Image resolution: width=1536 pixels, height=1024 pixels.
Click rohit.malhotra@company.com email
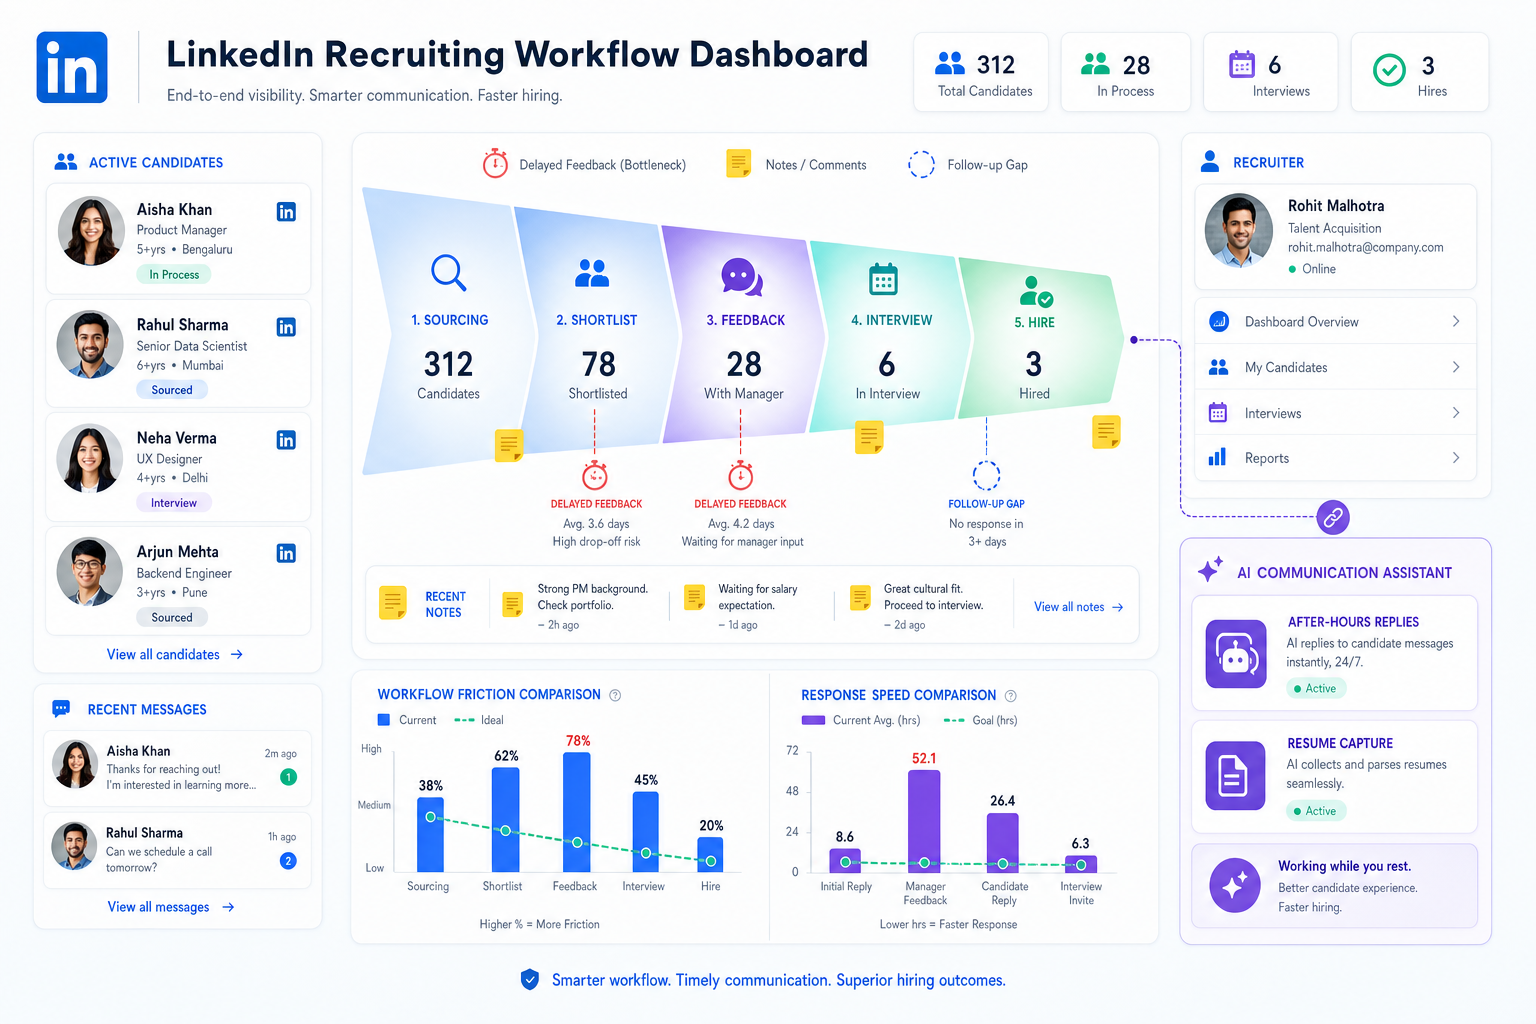click(x=1365, y=247)
